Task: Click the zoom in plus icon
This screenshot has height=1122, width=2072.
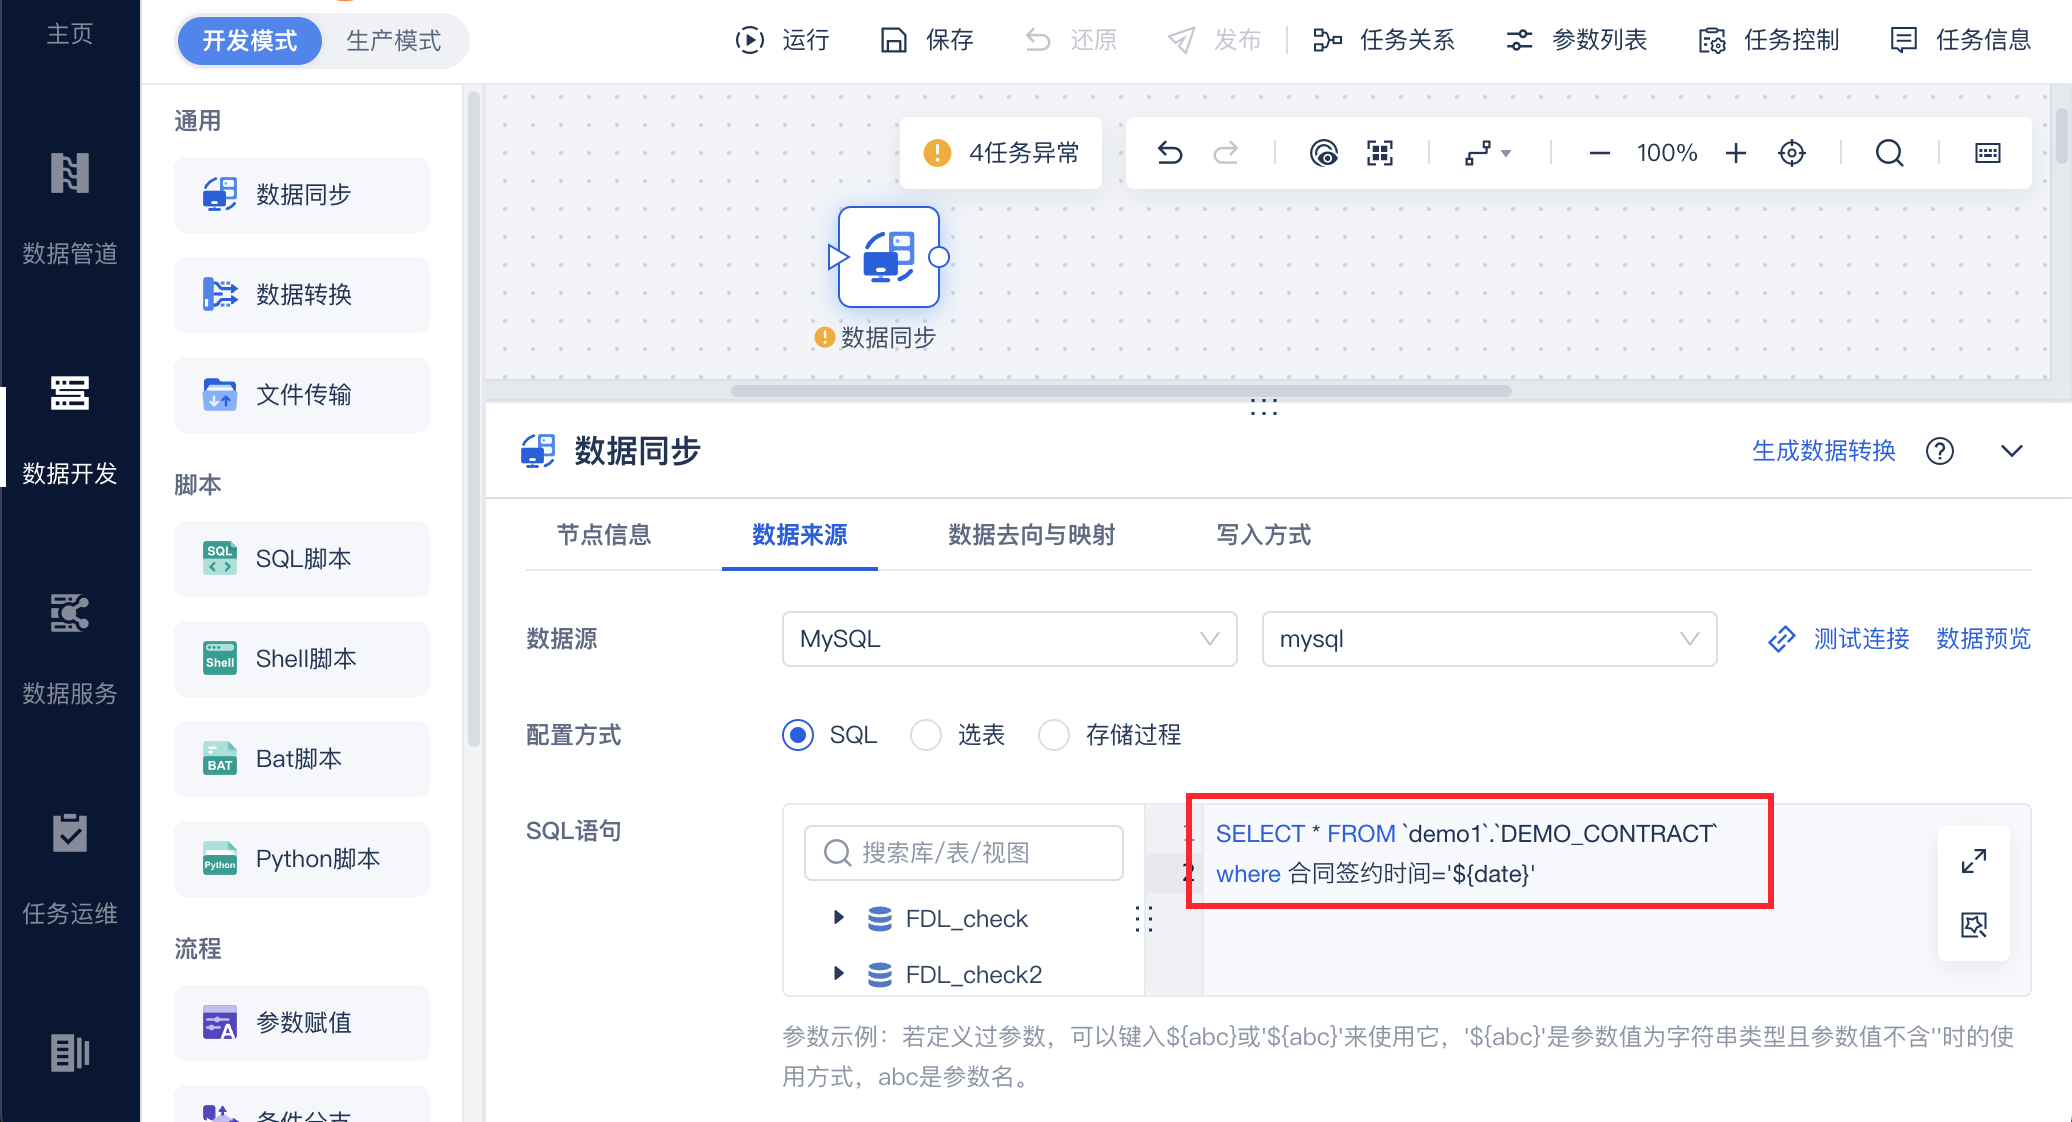Action: 1736,153
